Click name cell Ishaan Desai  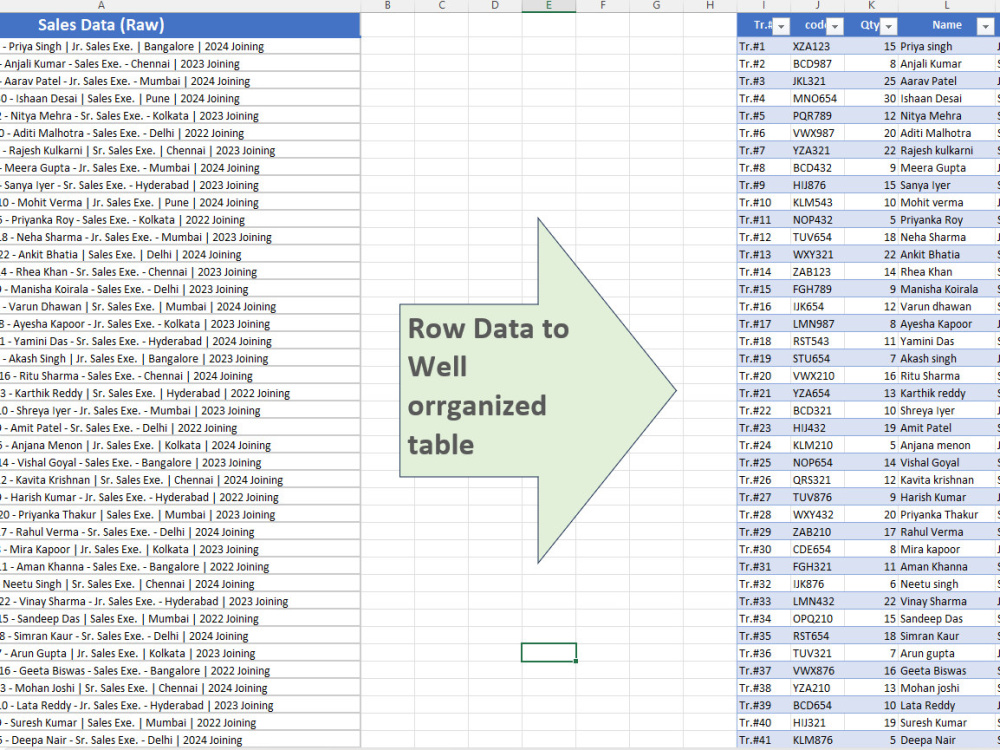tap(947, 98)
